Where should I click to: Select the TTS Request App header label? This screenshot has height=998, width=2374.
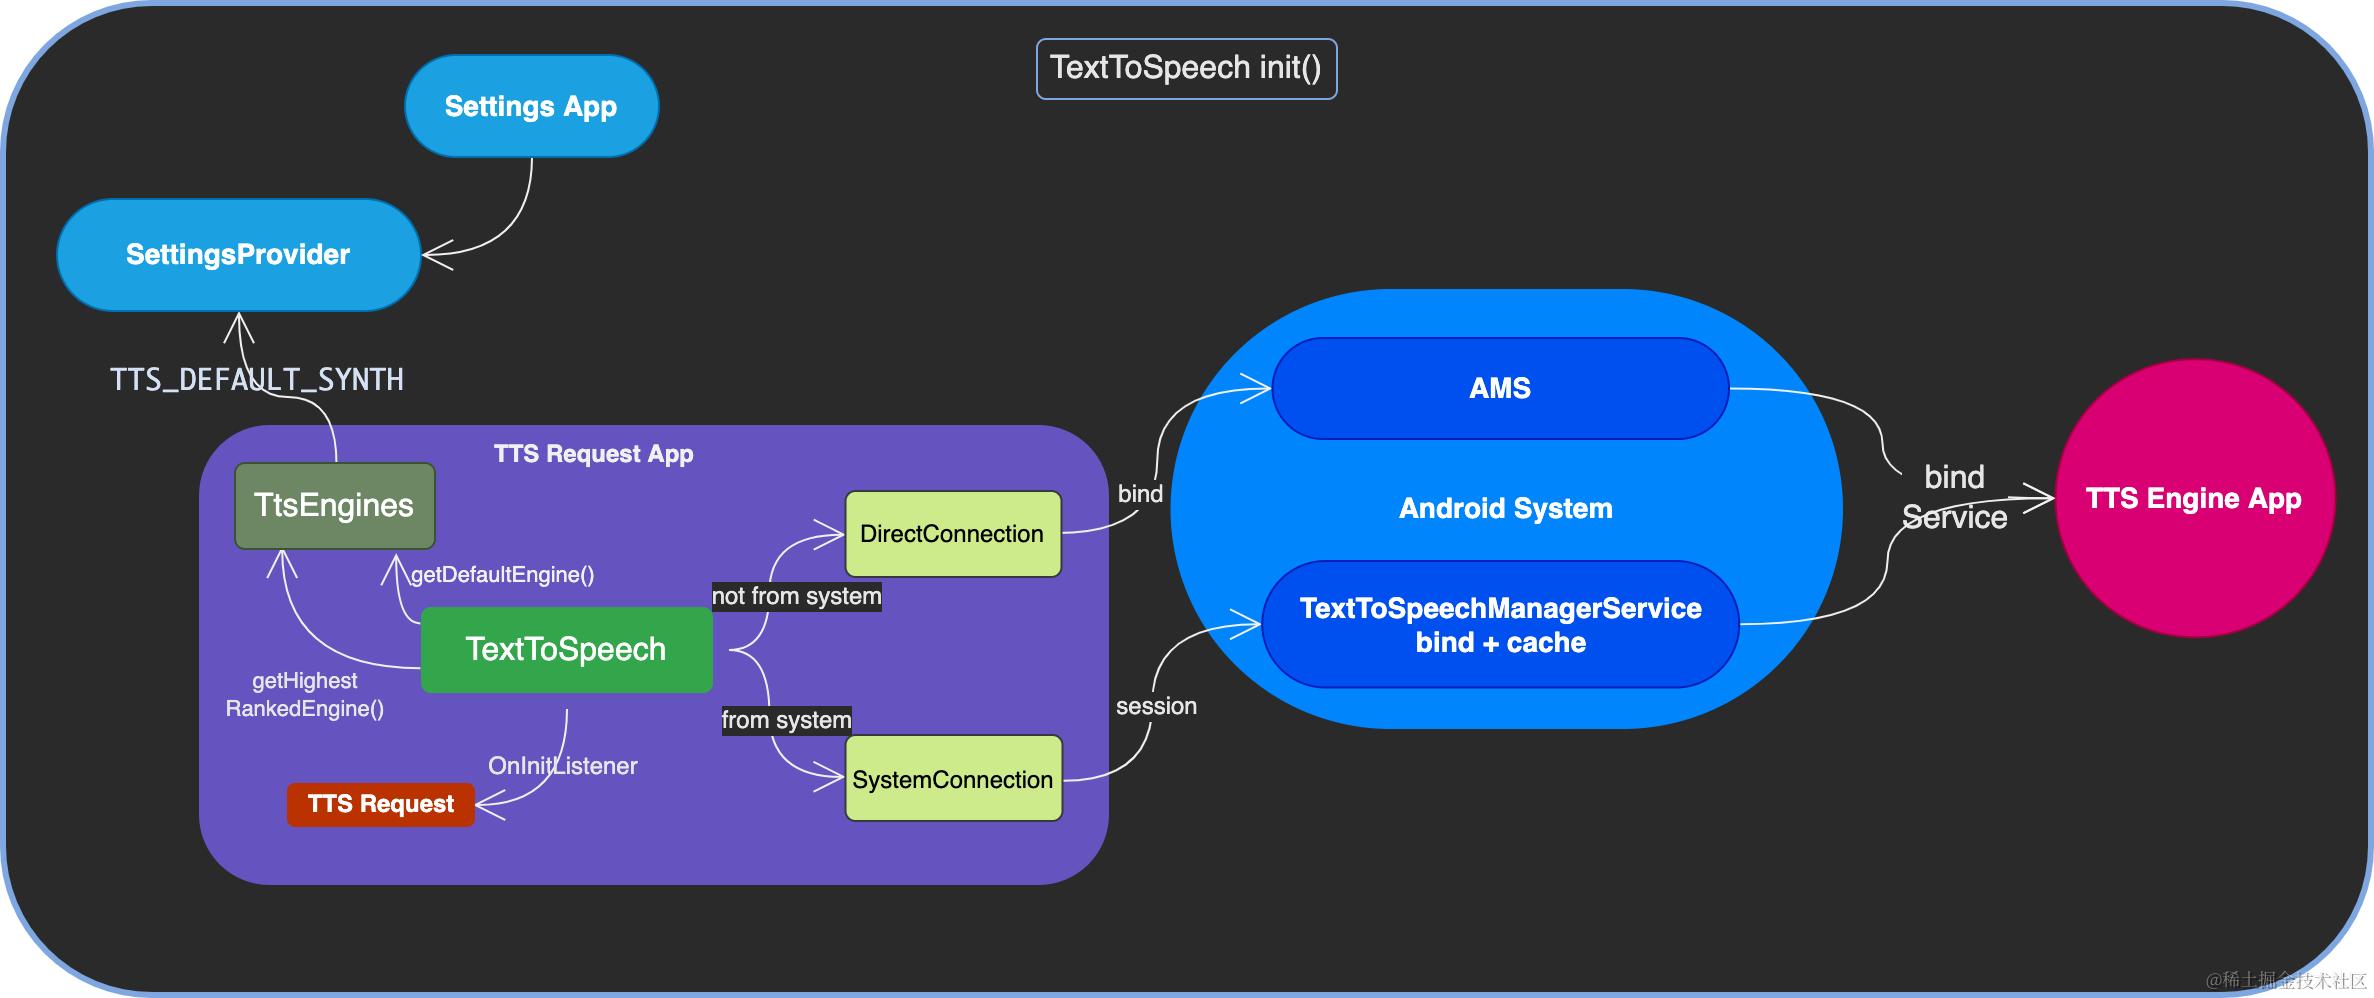point(593,453)
